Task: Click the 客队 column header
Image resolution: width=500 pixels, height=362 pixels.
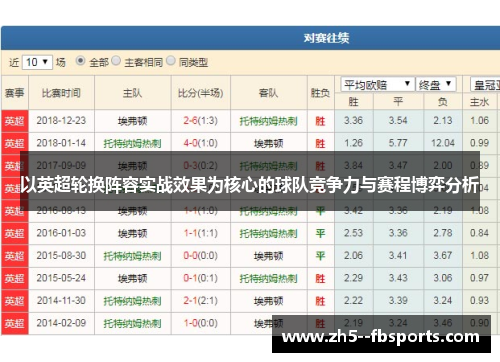Action: 268,93
